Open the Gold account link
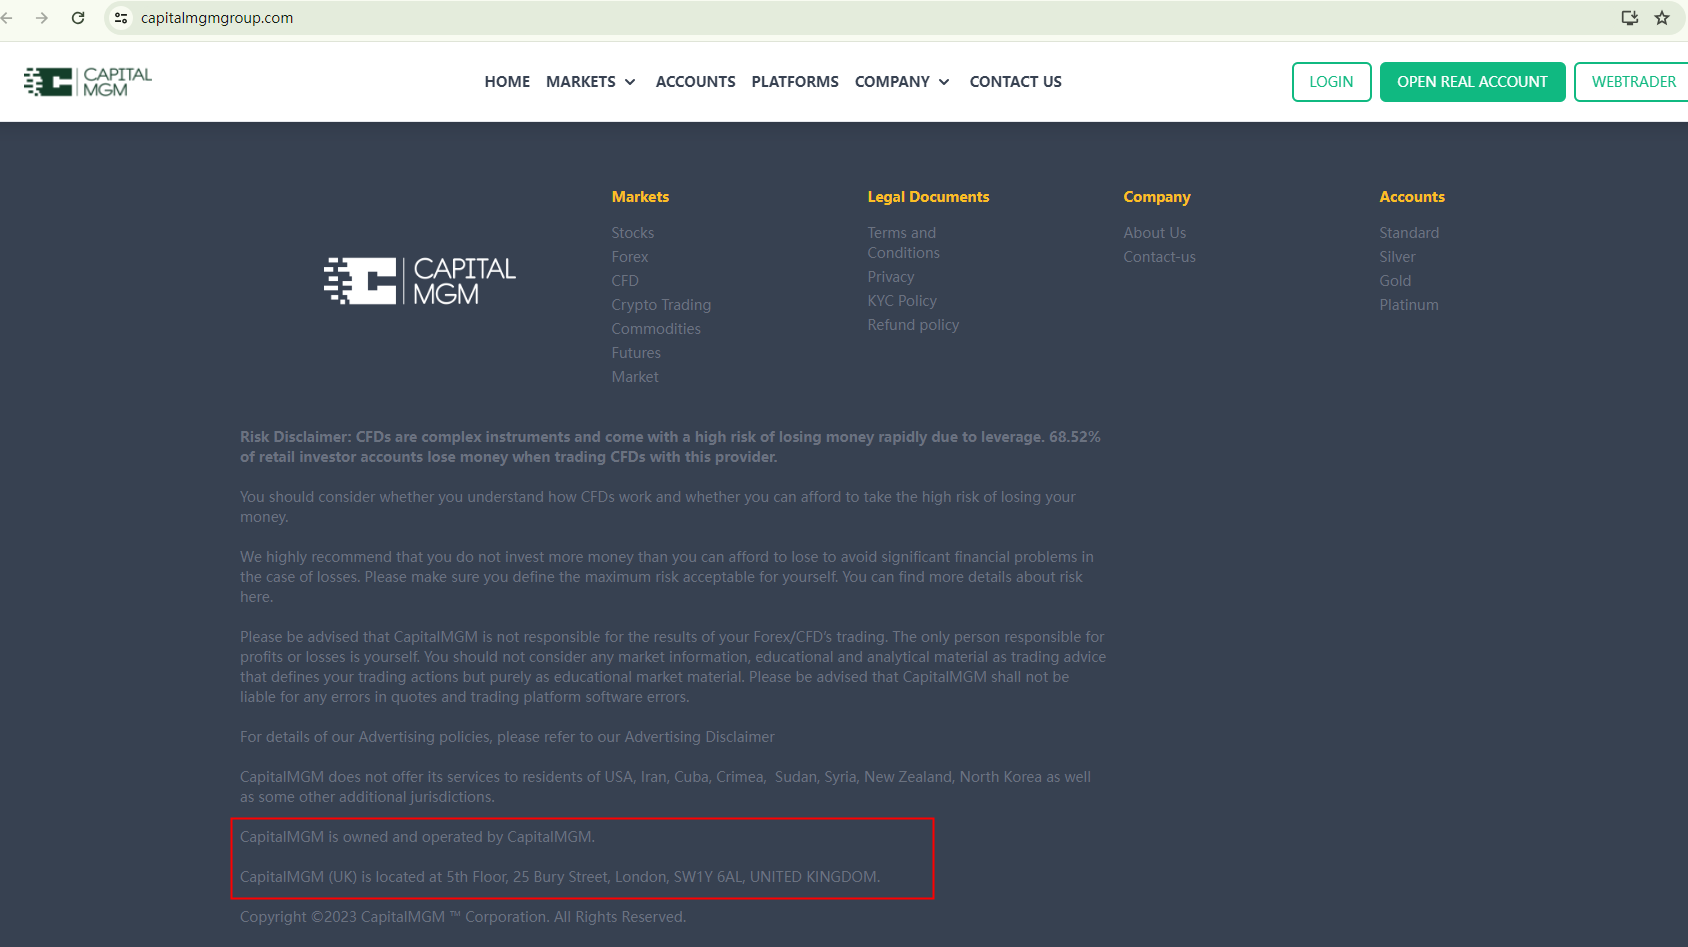The width and height of the screenshot is (1688, 947). pyautogui.click(x=1395, y=281)
